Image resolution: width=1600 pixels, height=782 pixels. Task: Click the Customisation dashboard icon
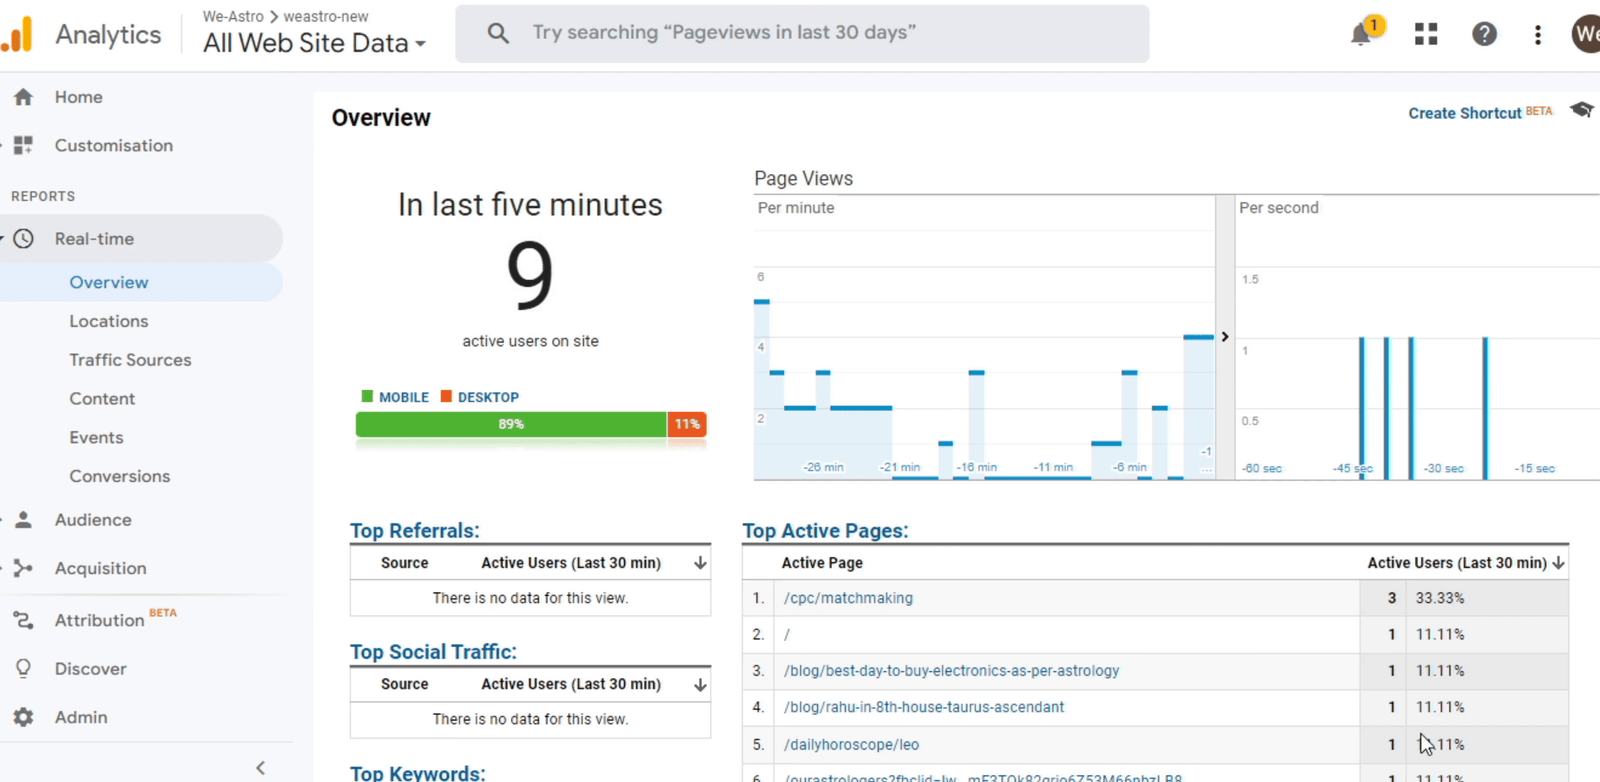pyautogui.click(x=23, y=145)
